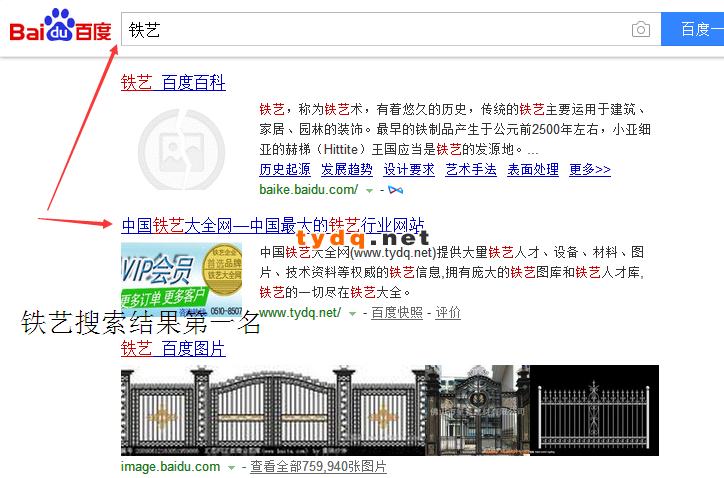Open the 历史起源 sublink
724x478 pixels.
coord(285,169)
